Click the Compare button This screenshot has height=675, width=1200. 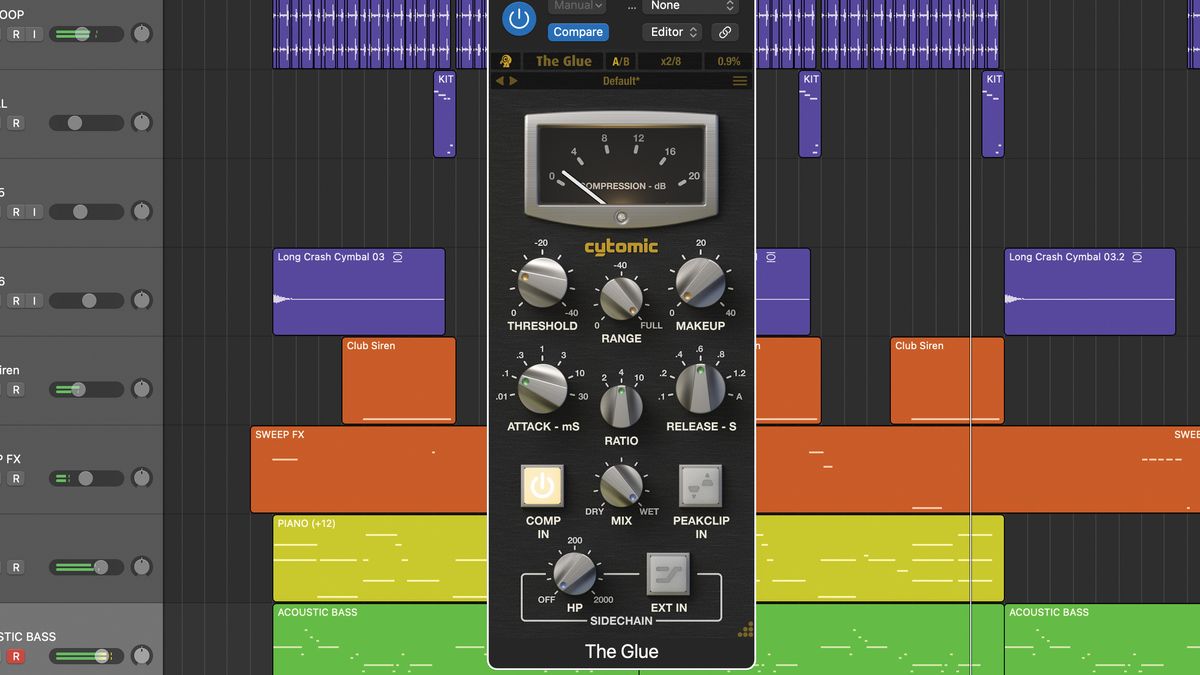coord(578,32)
